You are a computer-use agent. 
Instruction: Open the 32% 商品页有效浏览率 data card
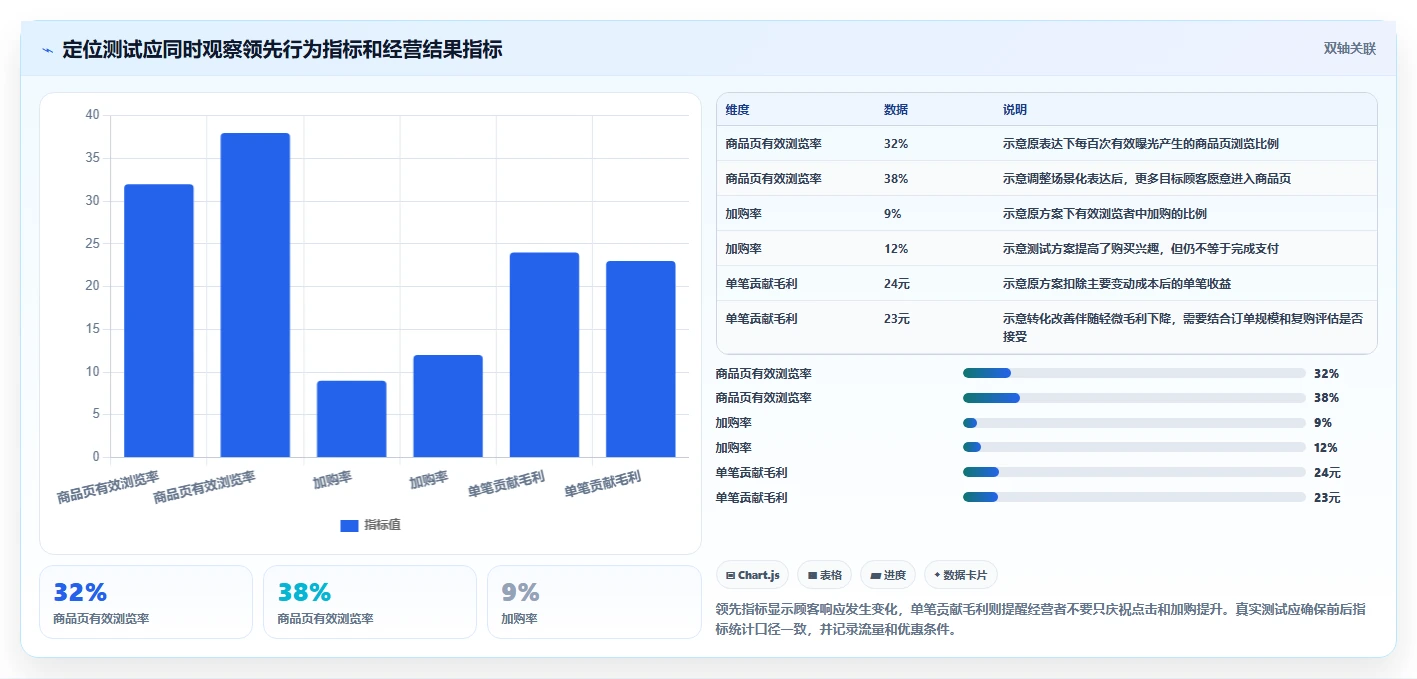(x=146, y=602)
